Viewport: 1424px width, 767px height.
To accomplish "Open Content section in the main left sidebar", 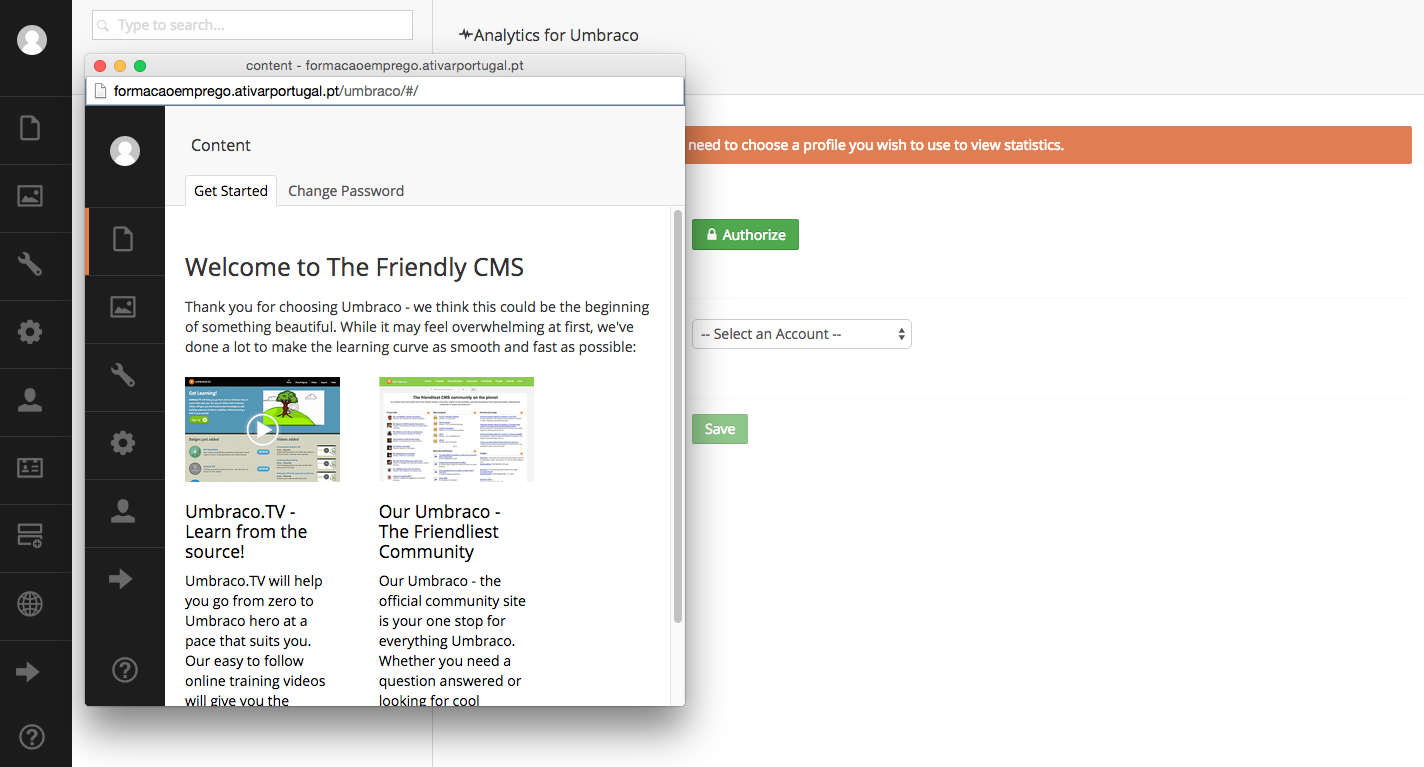I will point(30,129).
